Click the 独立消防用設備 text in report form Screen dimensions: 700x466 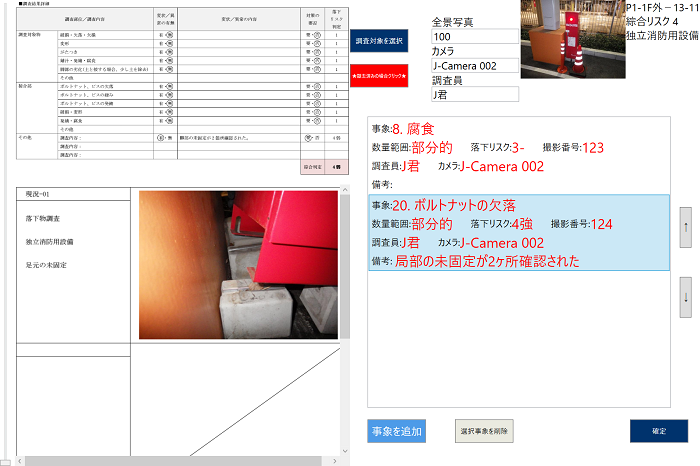50,241
